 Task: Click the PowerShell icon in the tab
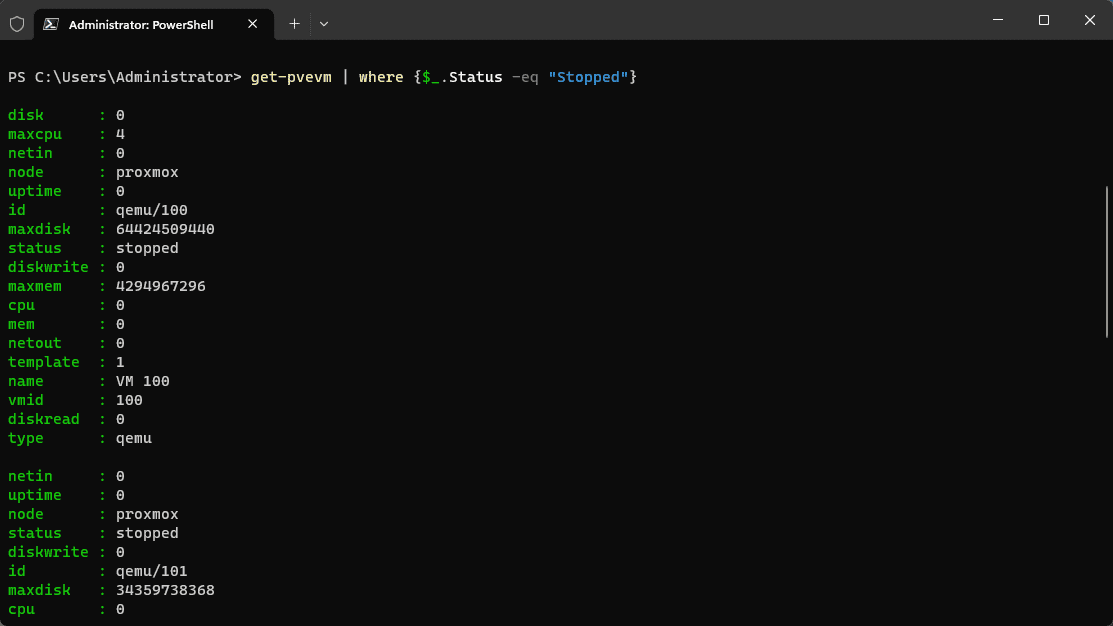pos(51,24)
